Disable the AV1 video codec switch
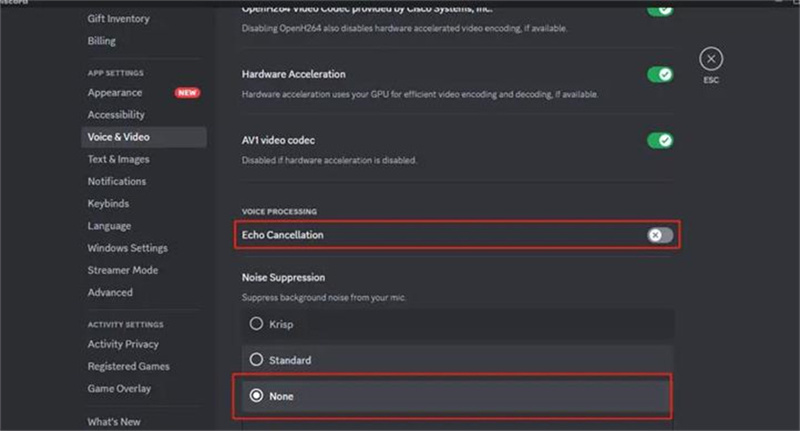This screenshot has width=800, height=431. pos(660,140)
